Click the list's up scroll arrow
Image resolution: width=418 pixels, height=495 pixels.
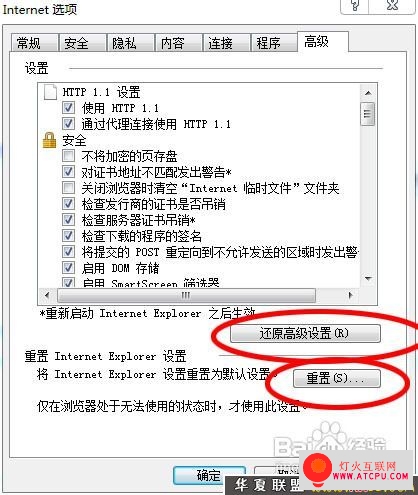click(368, 93)
